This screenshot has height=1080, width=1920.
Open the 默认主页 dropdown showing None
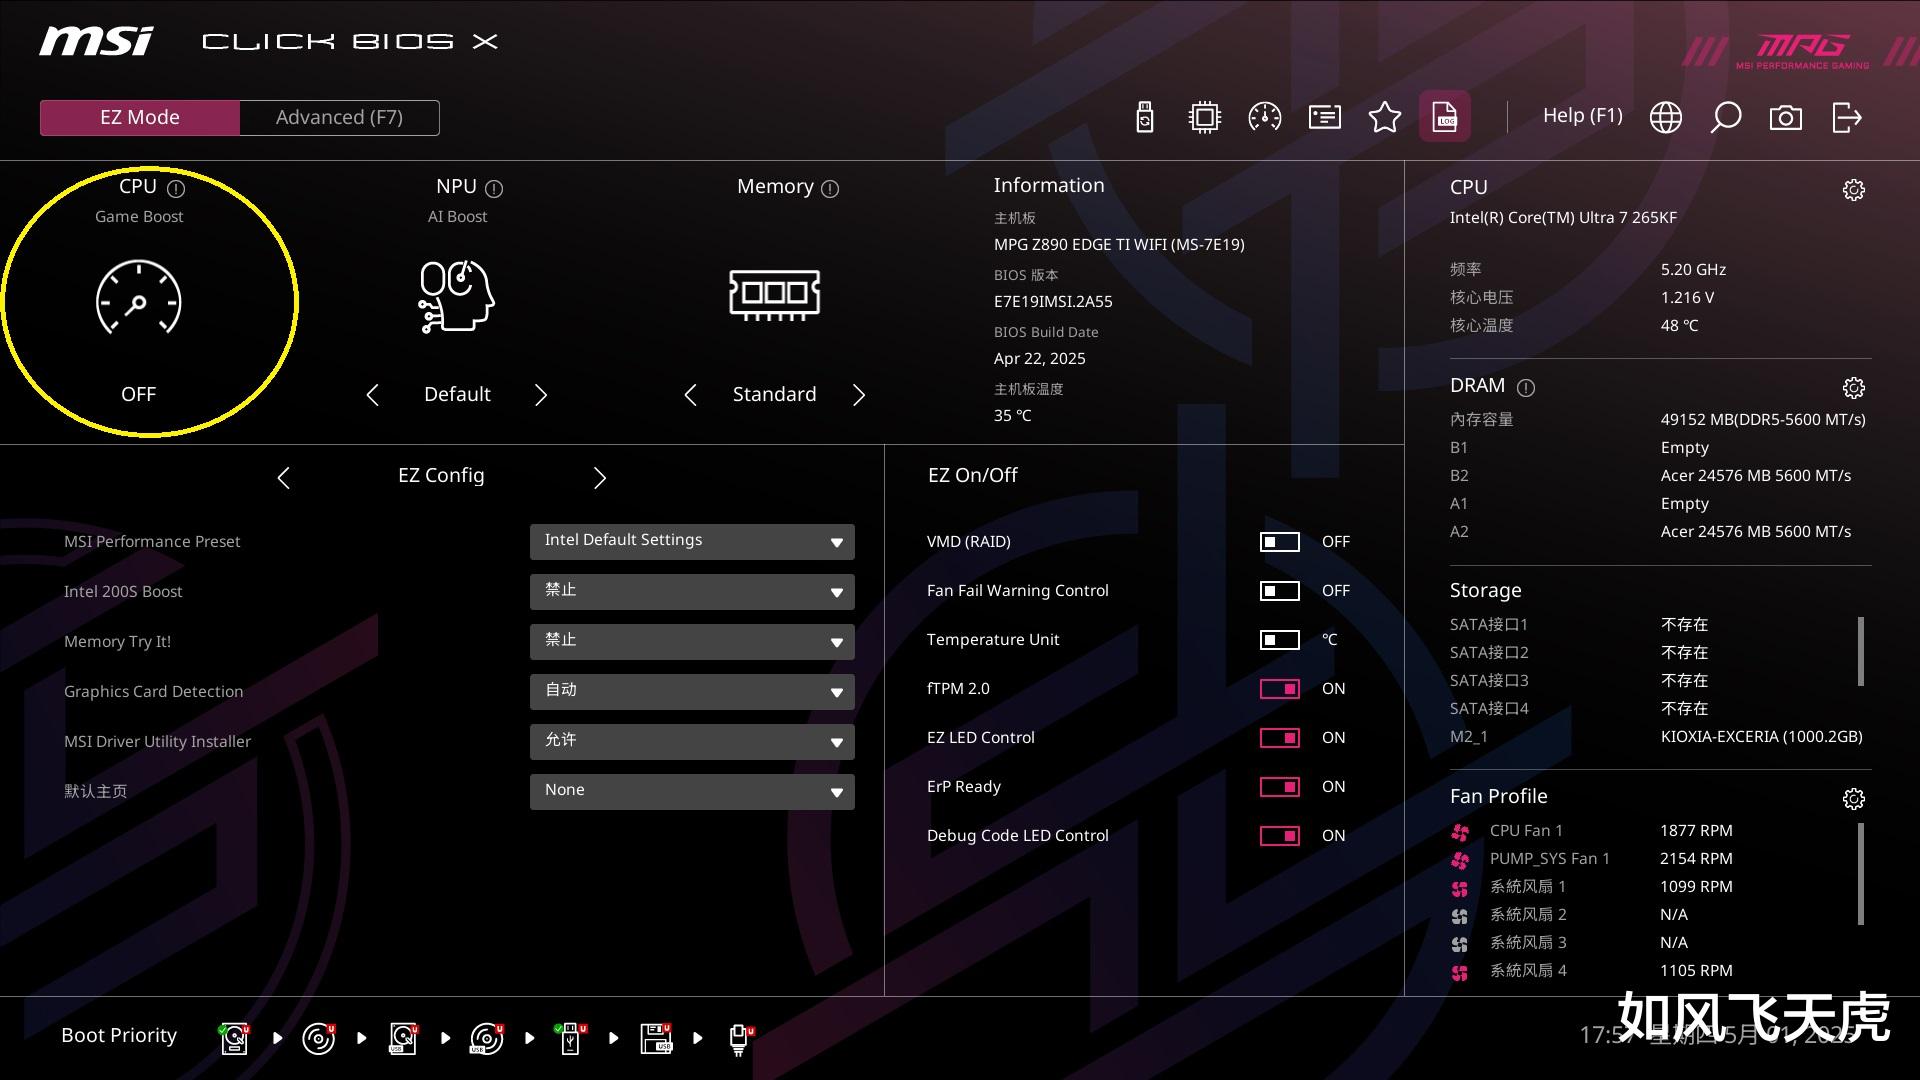point(692,792)
